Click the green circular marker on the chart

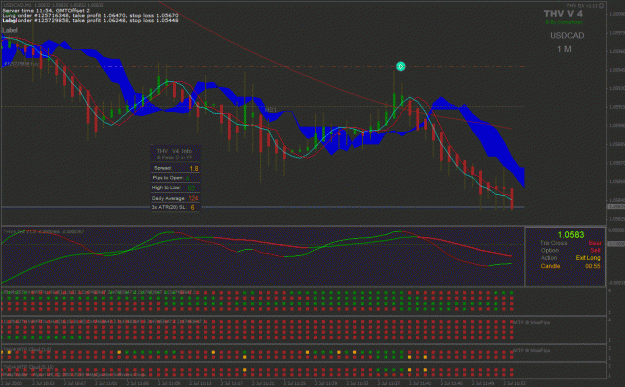[401, 67]
